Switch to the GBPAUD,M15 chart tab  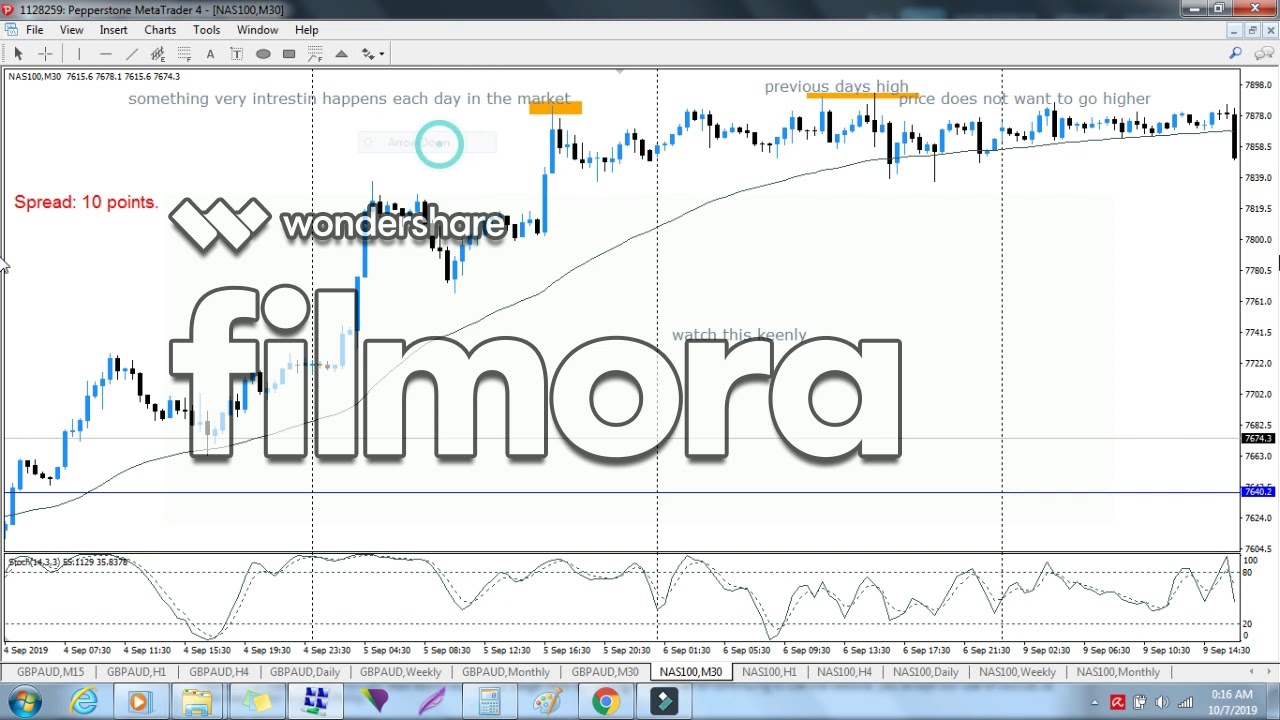50,672
